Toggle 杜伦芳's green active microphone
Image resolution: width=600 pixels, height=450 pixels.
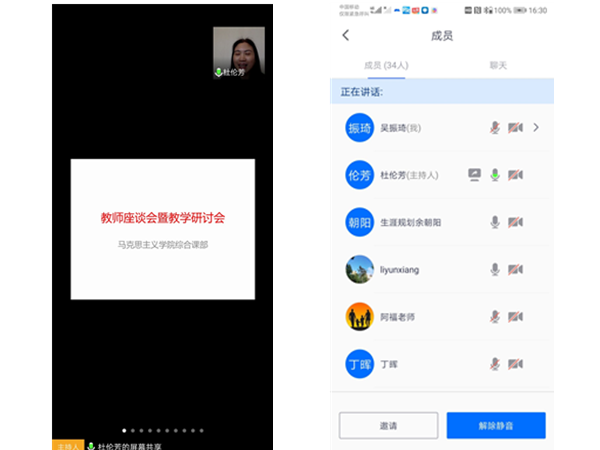click(494, 175)
